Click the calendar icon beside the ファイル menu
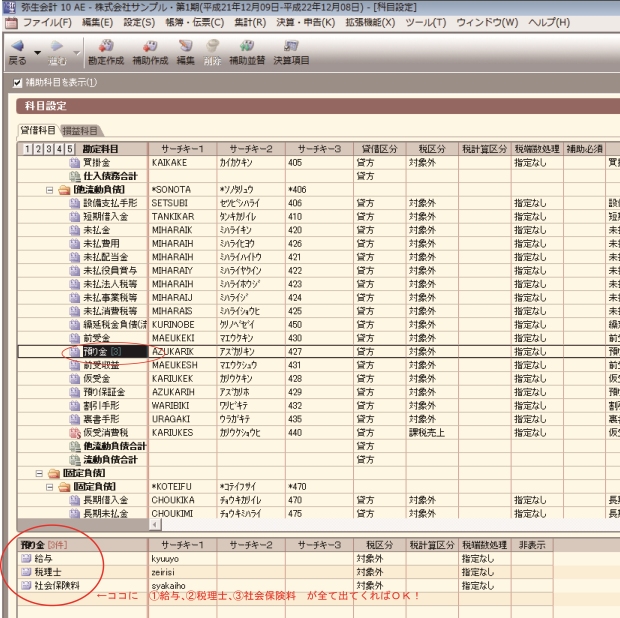This screenshot has width=620, height=618. click(x=11, y=23)
